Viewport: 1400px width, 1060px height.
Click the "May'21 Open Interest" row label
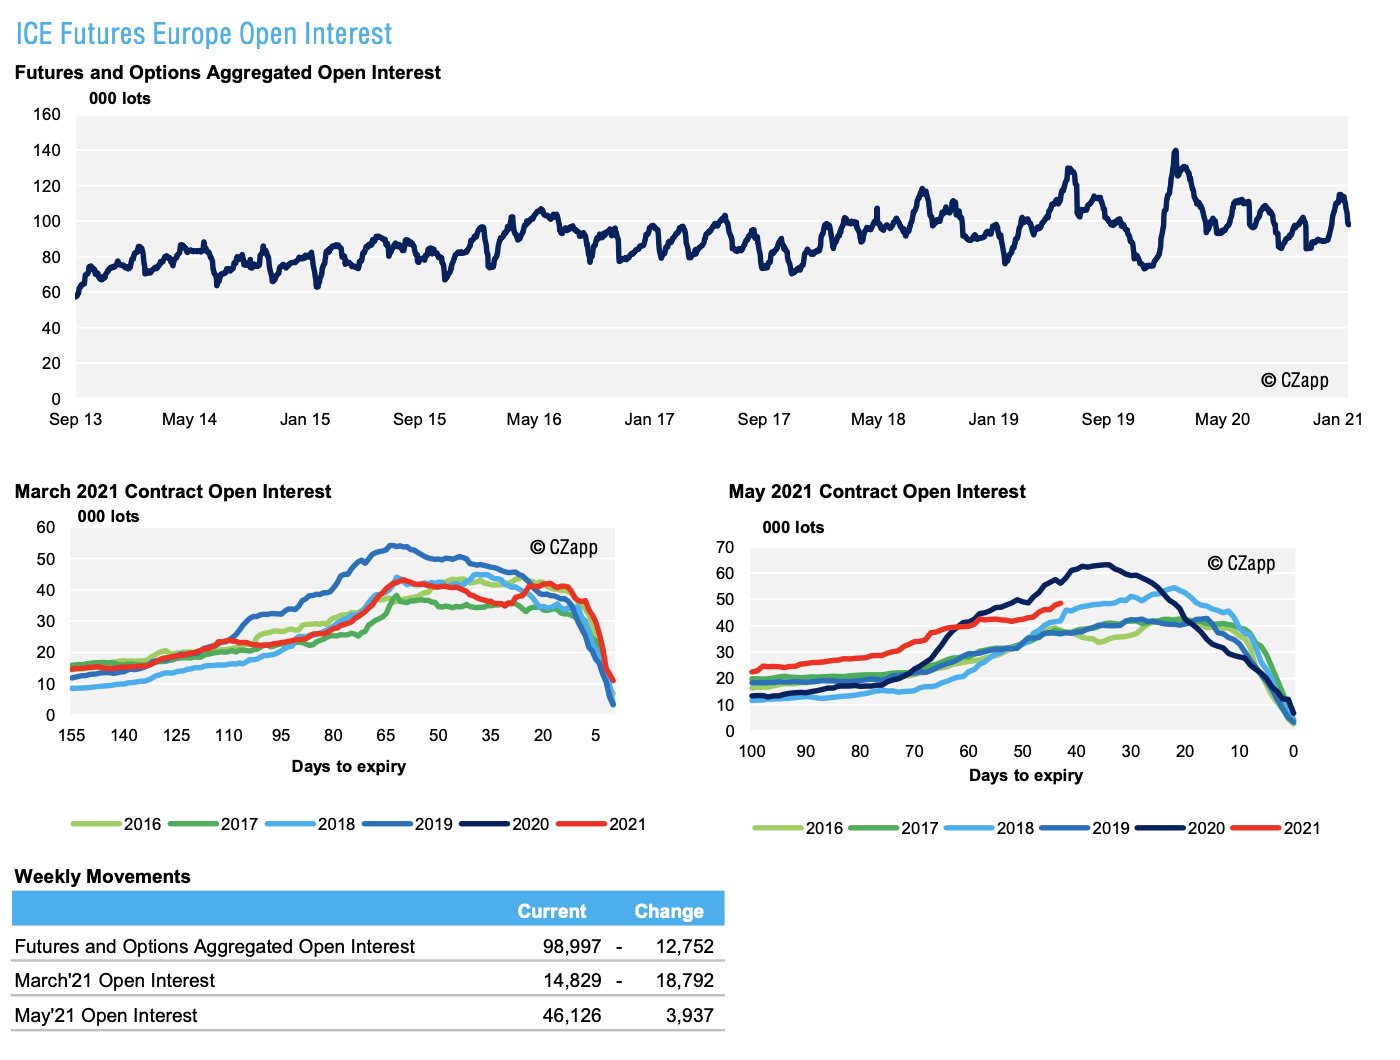(x=106, y=1015)
